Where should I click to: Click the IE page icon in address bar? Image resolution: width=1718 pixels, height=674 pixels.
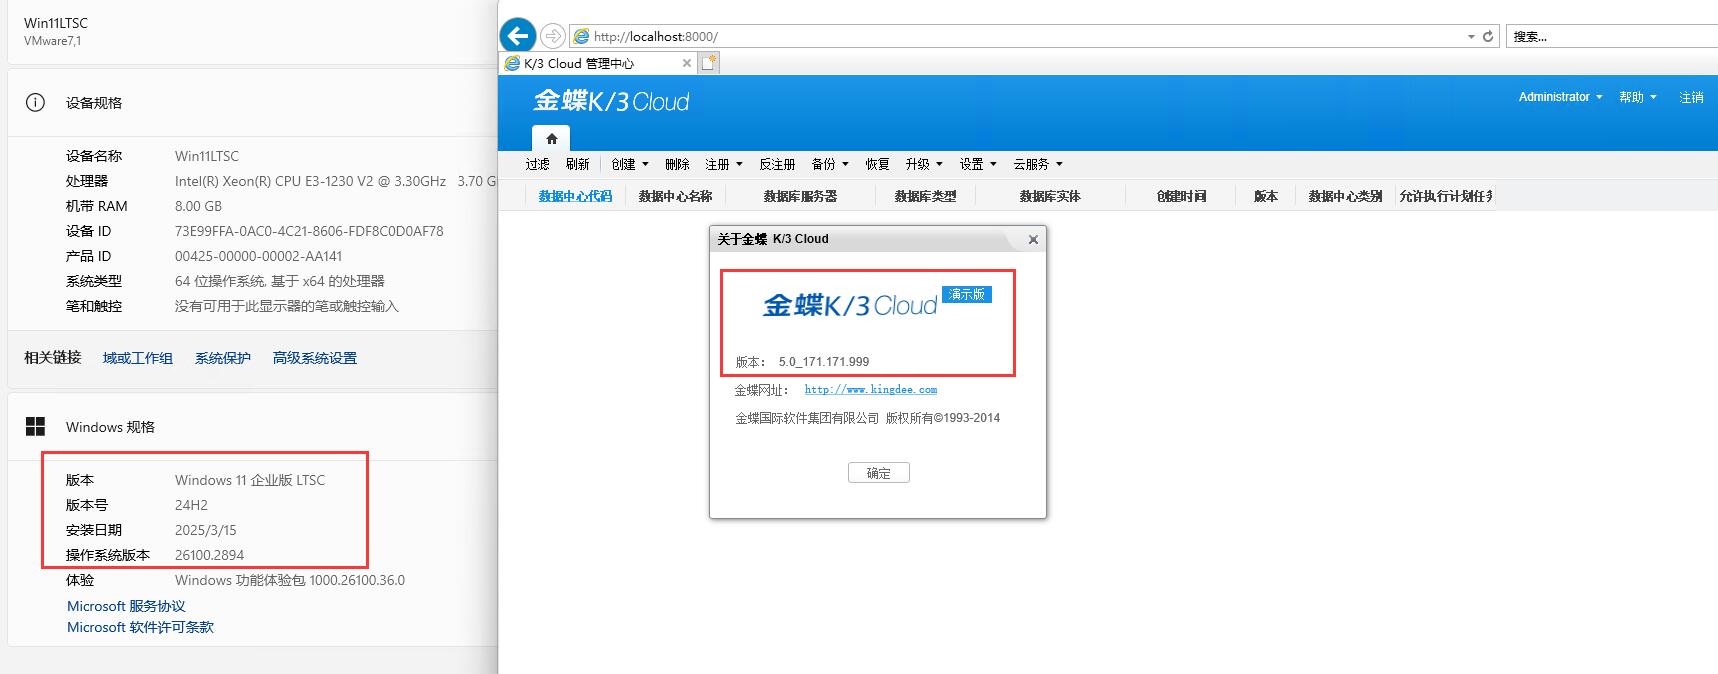coord(581,36)
